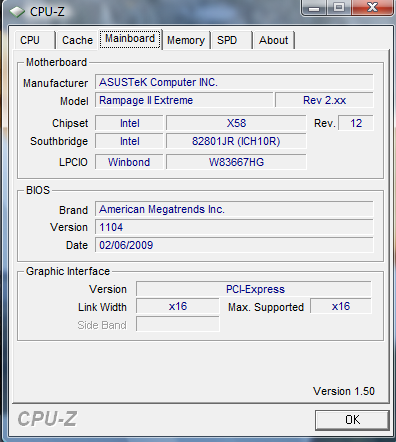Select the X58 chipset value
Screen dimensions: 396x442
(236, 123)
